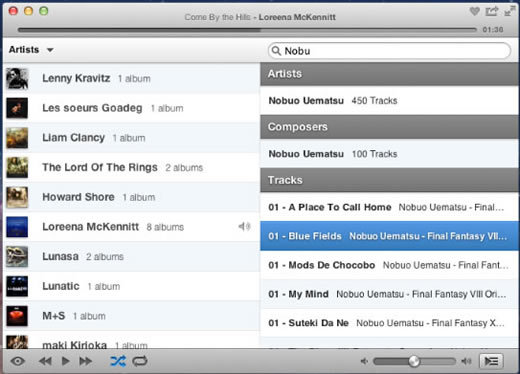
Task: Select Lunatic artist row
Action: click(131, 286)
